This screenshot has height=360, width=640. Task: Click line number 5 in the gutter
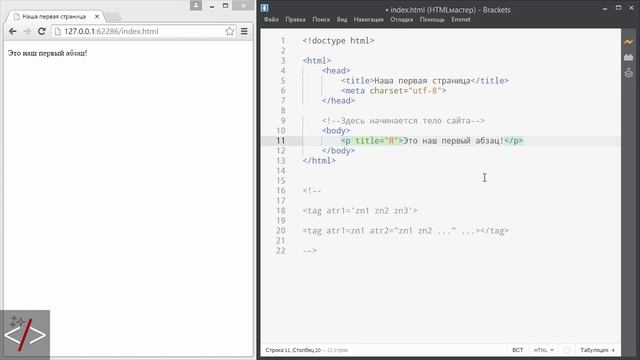pos(283,81)
